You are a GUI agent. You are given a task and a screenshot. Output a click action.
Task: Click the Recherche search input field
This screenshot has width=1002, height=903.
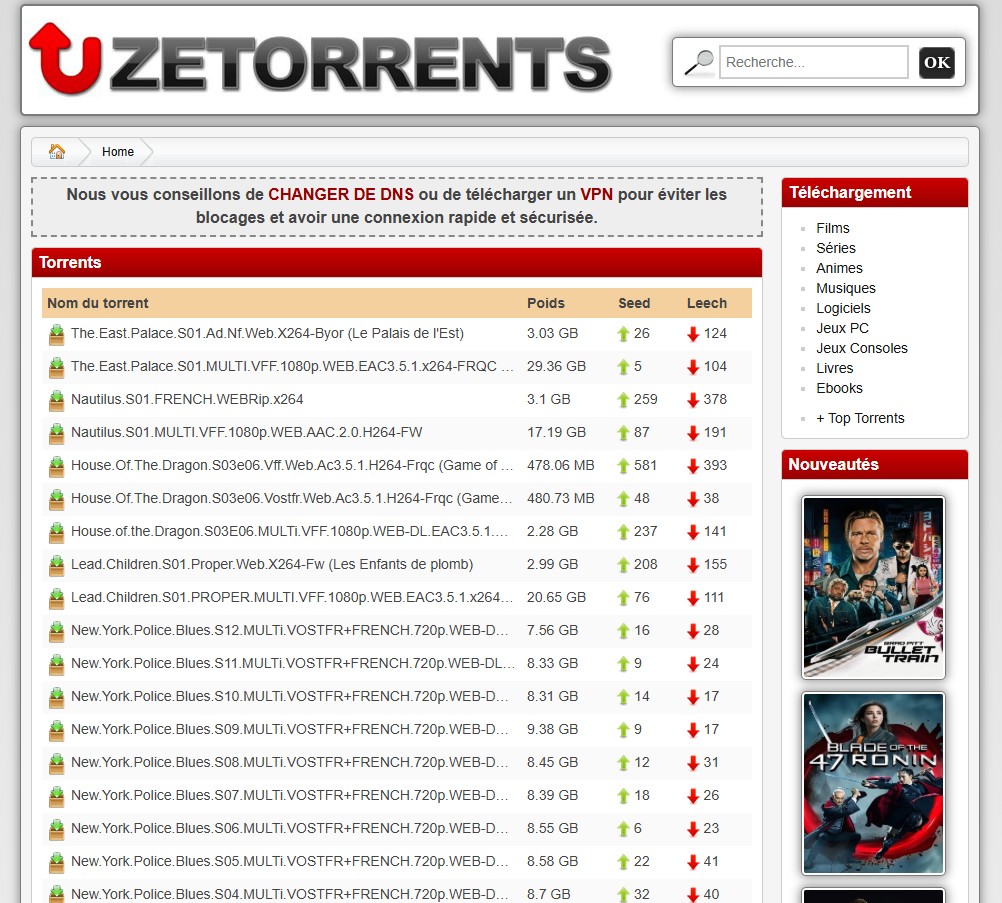813,62
